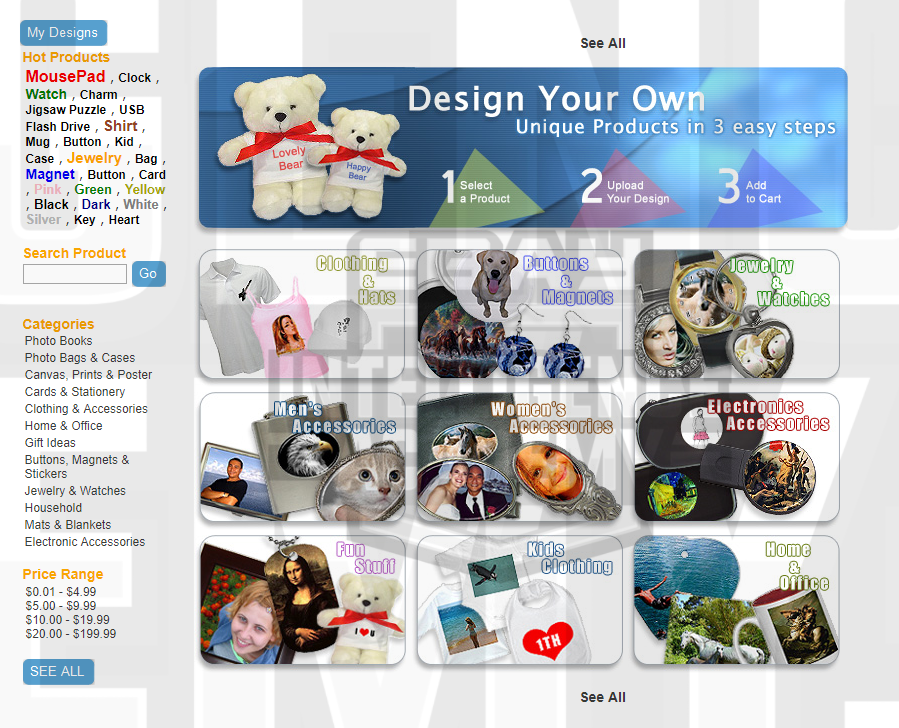Open the Home & Office tile
Image resolution: width=899 pixels, height=728 pixels.
pyautogui.click(x=736, y=600)
